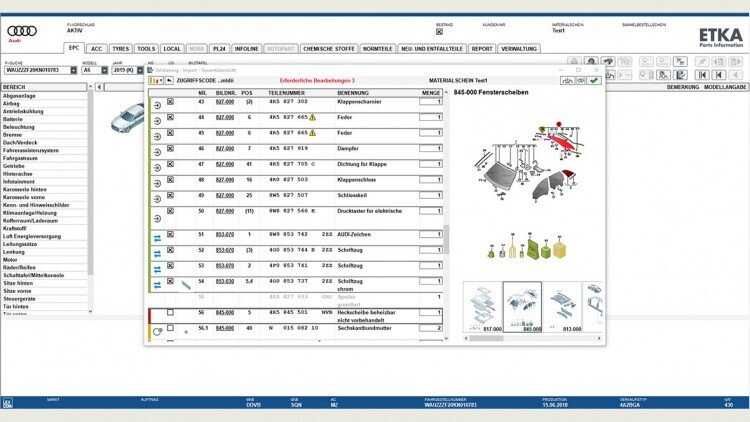Click the skip-to-first navigation icon in main toolbar
This screenshot has height=422, width=750.
pyautogui.click(x=702, y=75)
